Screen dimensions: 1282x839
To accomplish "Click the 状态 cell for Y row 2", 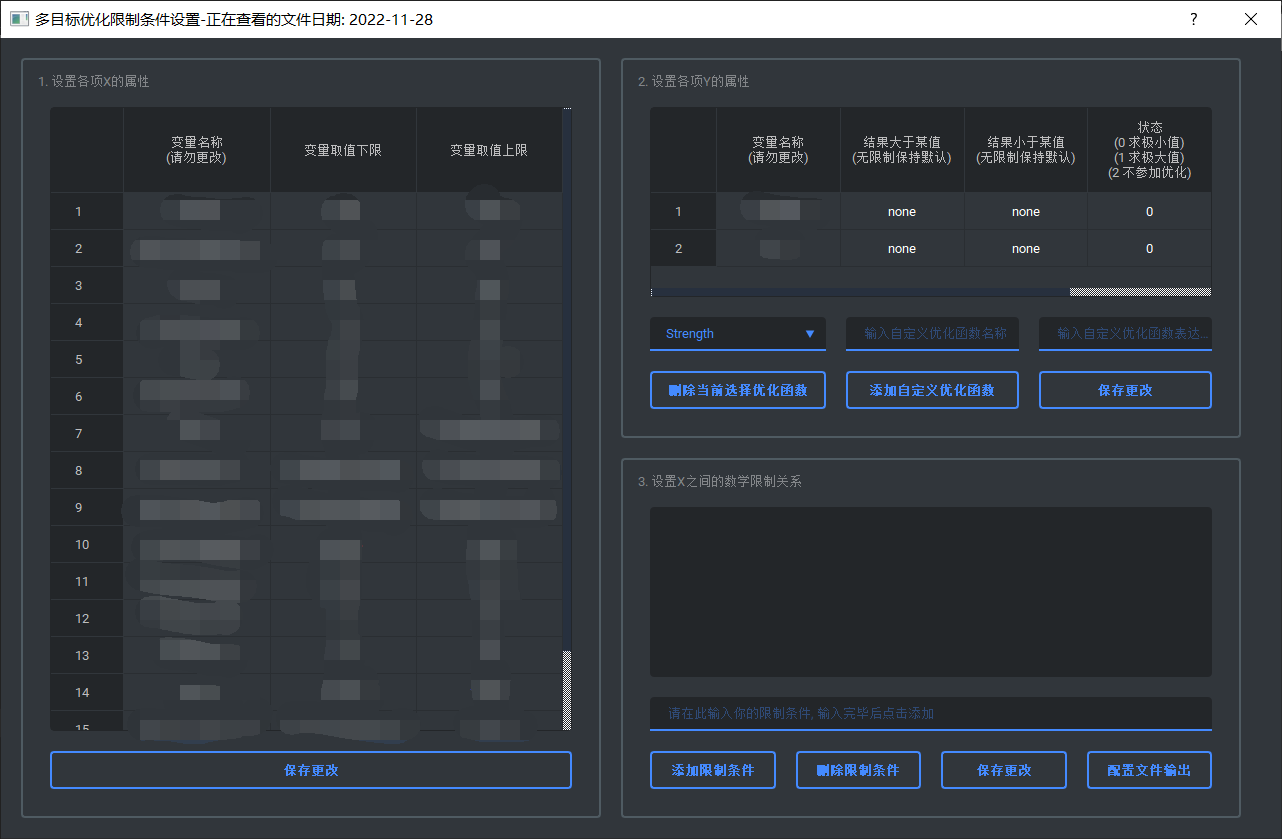I will coord(1149,248).
